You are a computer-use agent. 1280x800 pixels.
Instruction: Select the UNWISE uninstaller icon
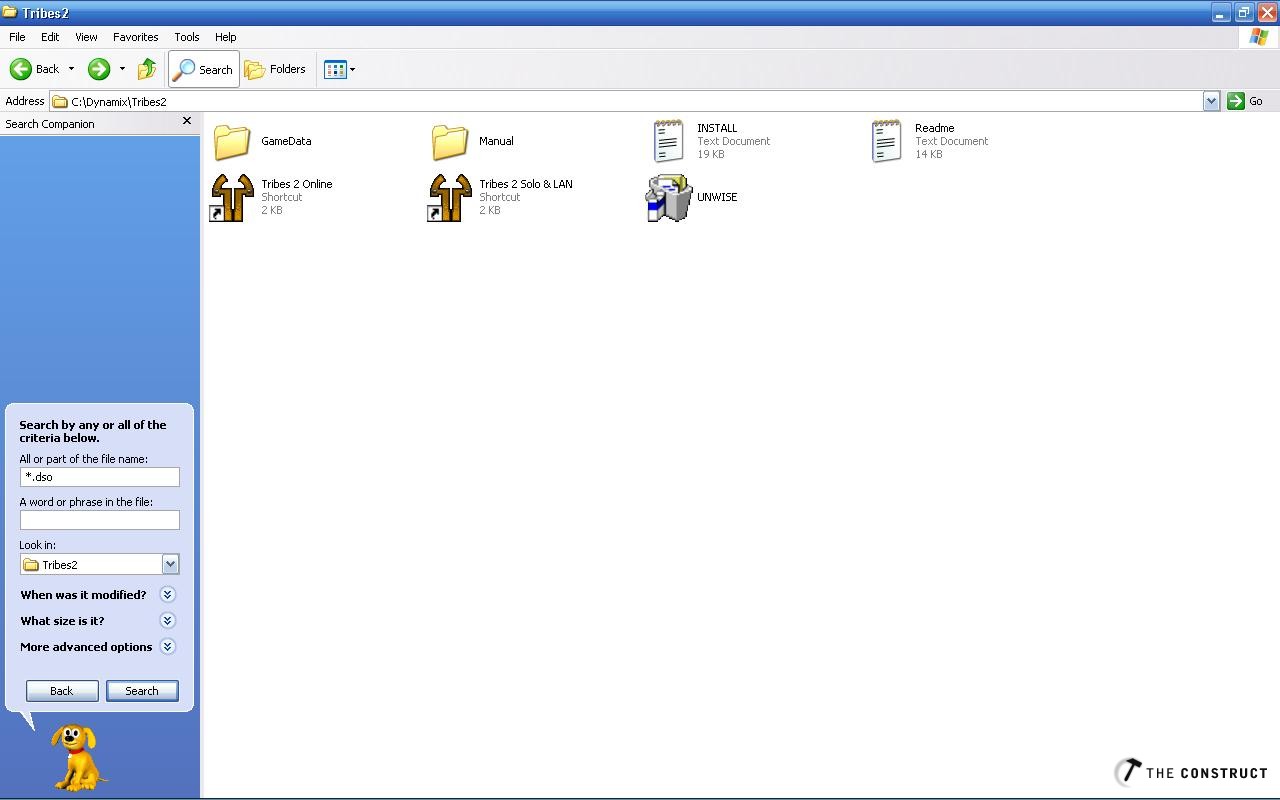click(x=668, y=197)
